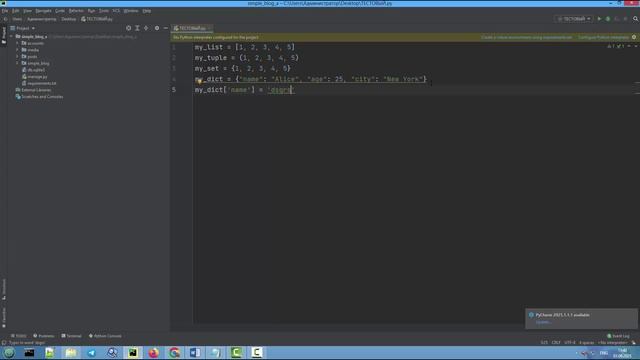The width and height of the screenshot is (640, 360).
Task: Click on code line my_list
Action: (x=244, y=47)
